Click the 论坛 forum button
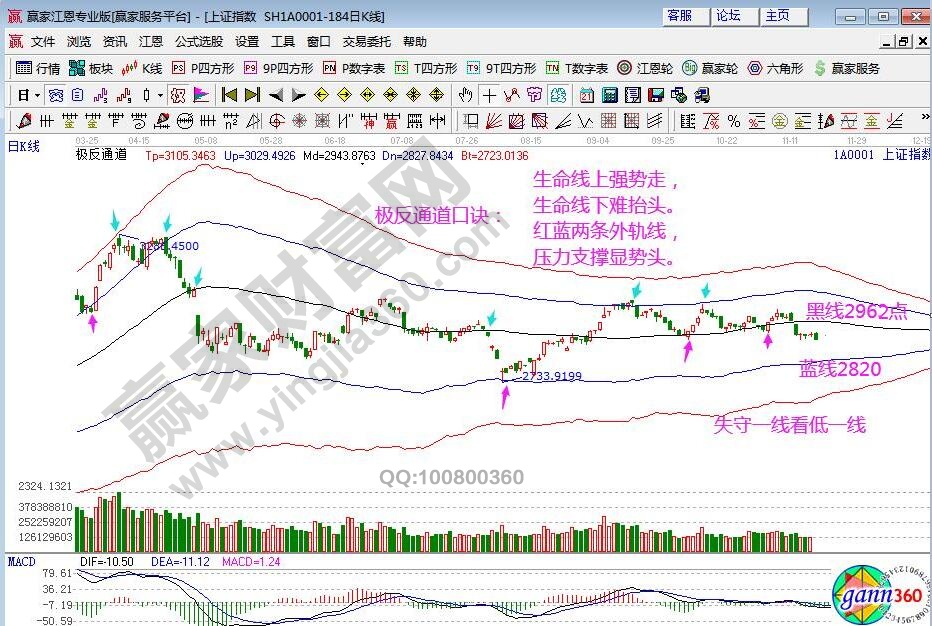The width and height of the screenshot is (932, 626). tap(728, 16)
